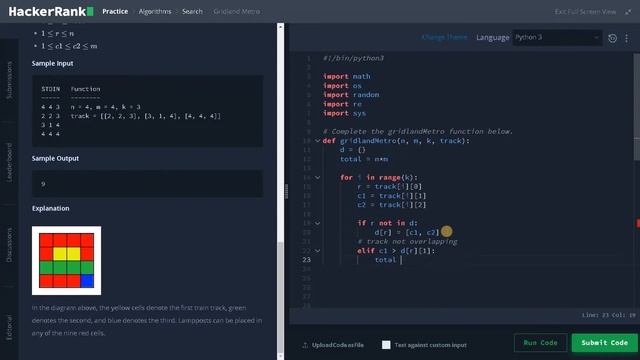Open the editor more-options menu

coord(627,38)
